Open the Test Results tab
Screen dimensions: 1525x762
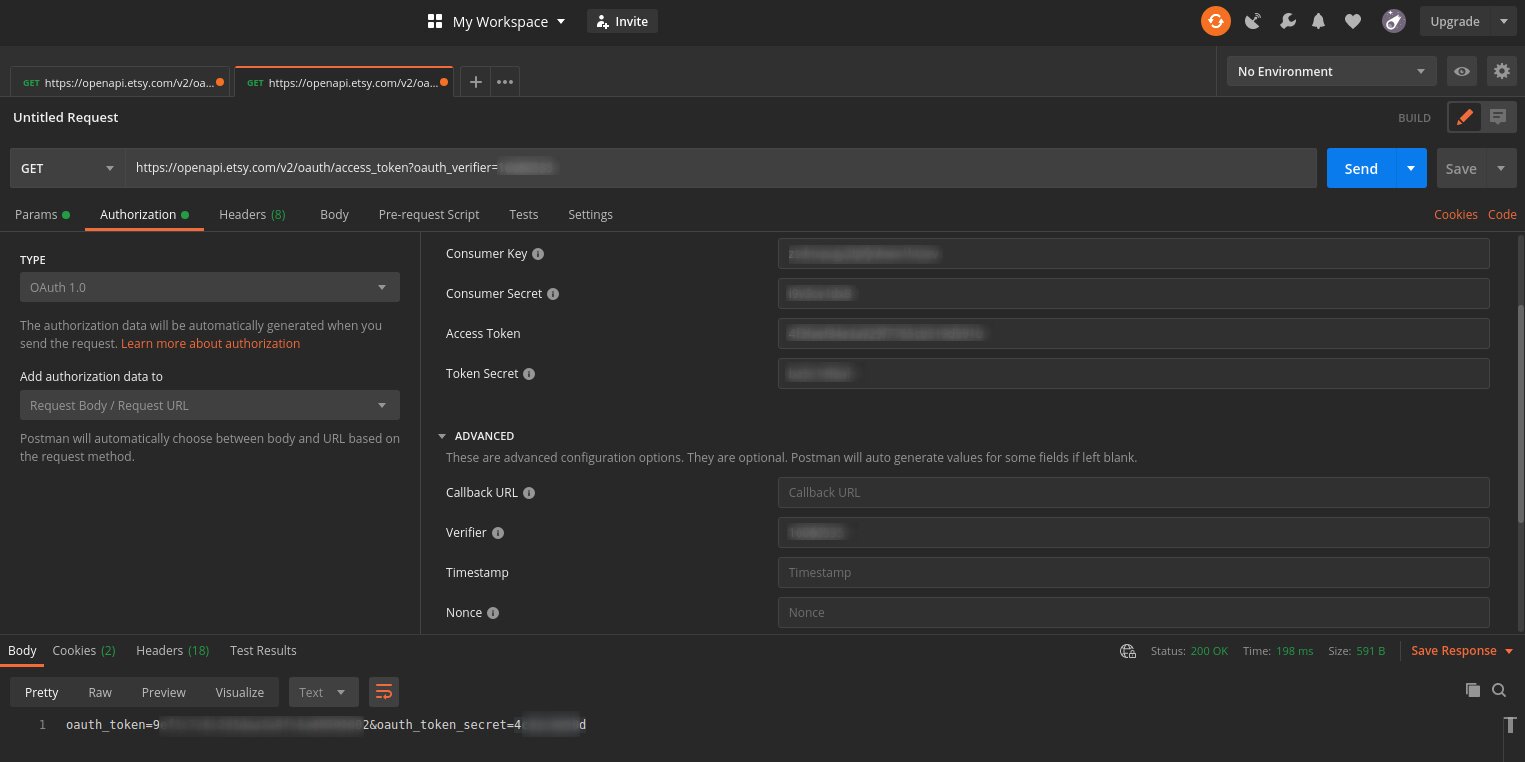(x=263, y=651)
